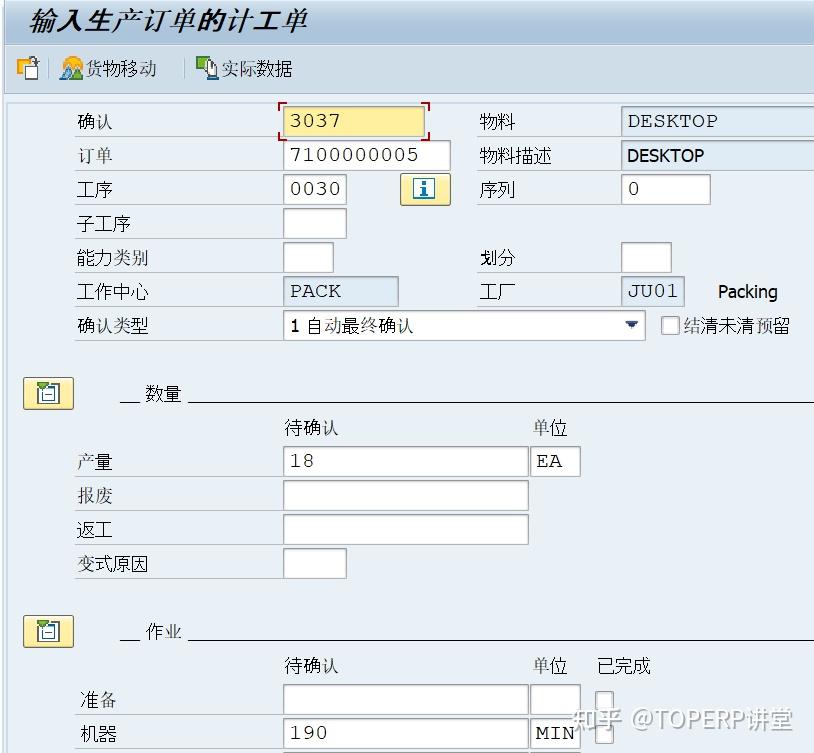Image resolution: width=814 pixels, height=753 pixels.
Task: Click the leftmost clipboard transfer icon in toolbar
Action: tap(28, 69)
